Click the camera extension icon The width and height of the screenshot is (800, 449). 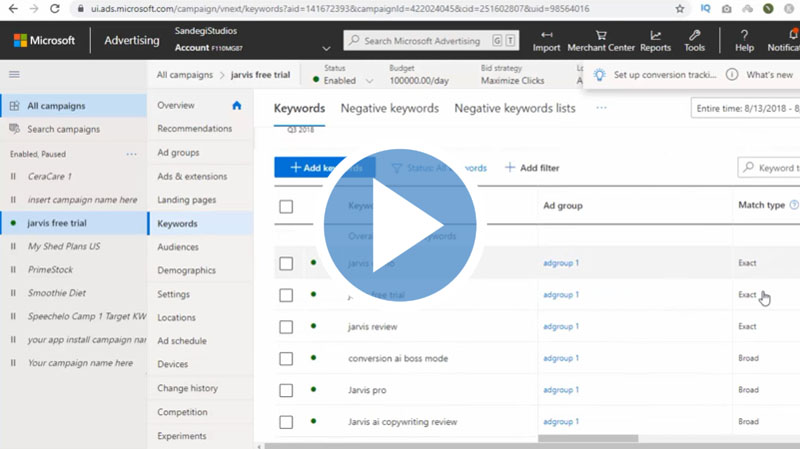[727, 9]
